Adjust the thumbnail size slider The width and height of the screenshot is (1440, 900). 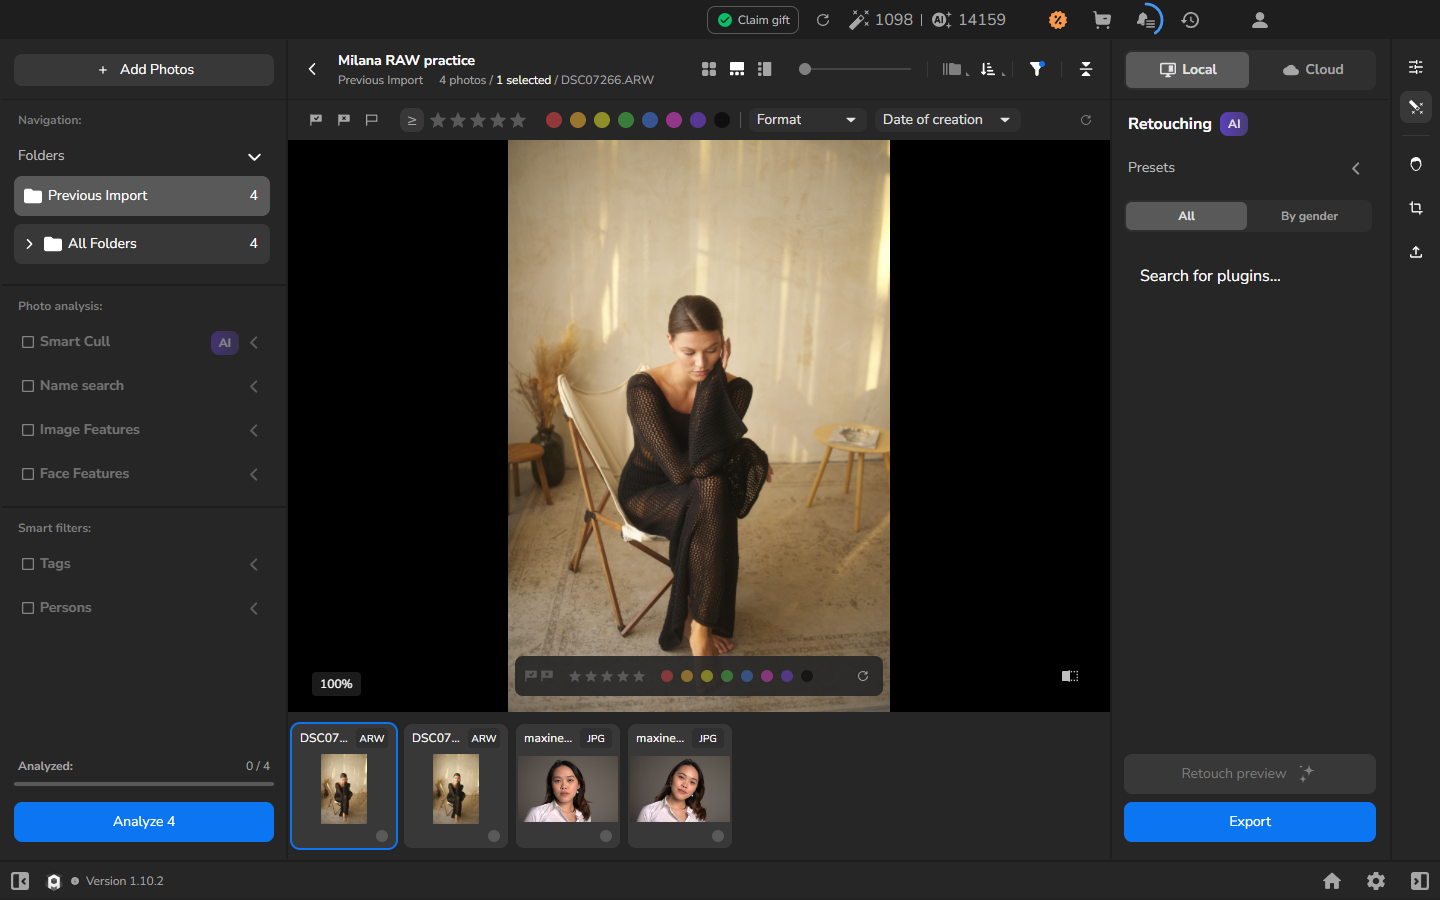click(855, 69)
